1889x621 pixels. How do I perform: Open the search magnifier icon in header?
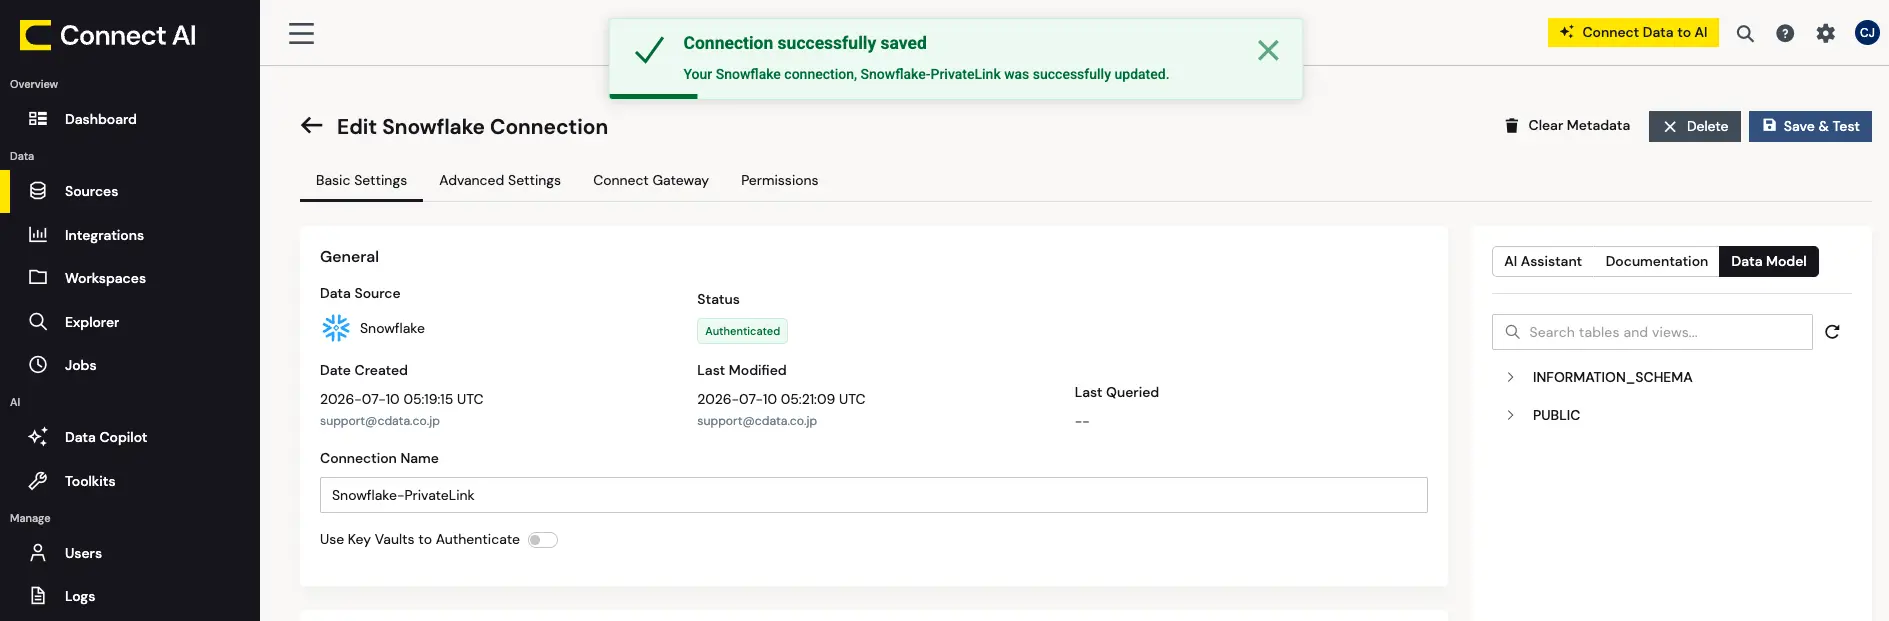(x=1745, y=33)
